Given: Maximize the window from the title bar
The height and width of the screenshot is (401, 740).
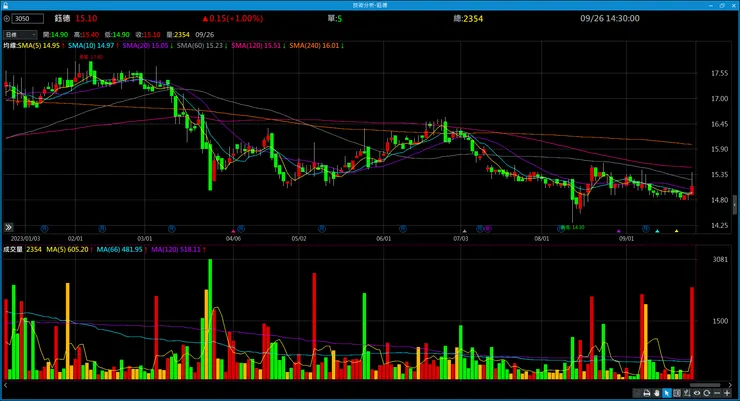Looking at the screenshot, I should 722,5.
